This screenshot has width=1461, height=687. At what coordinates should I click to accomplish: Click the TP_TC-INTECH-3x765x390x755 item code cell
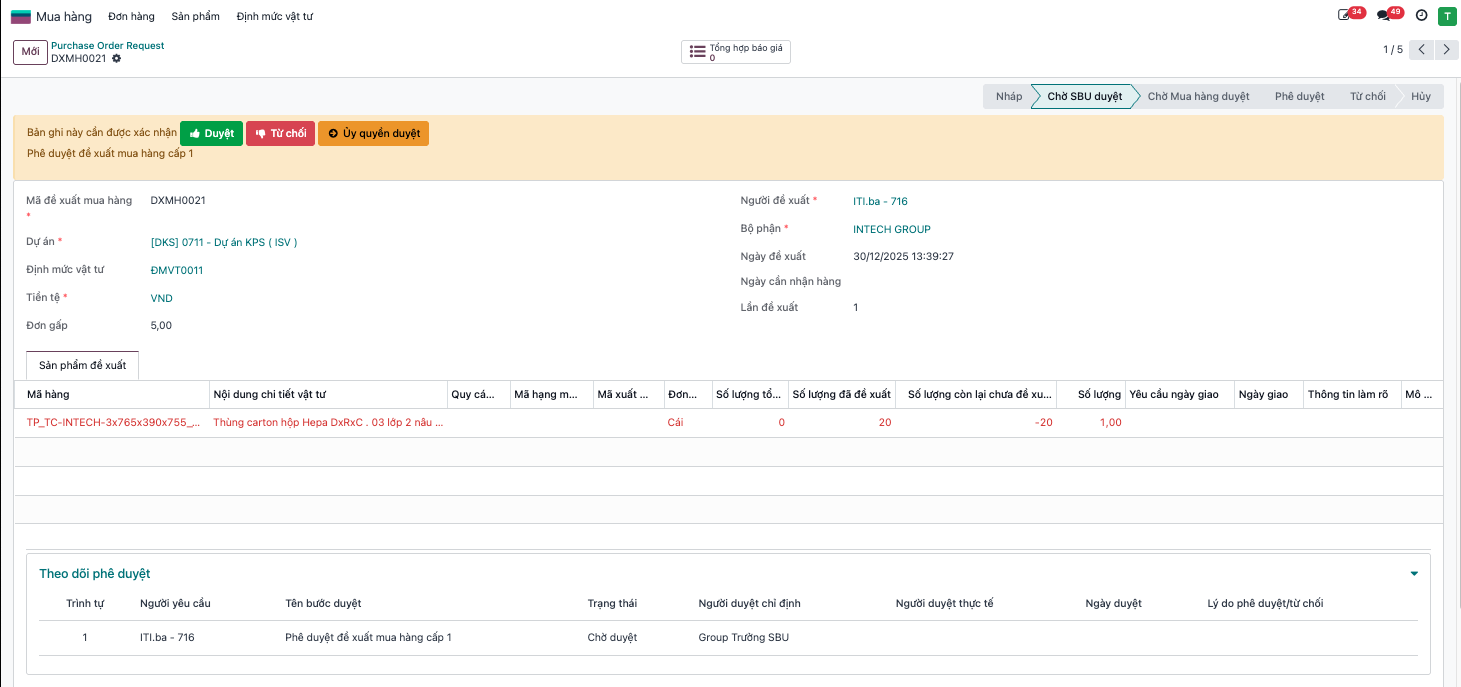[x=113, y=423]
